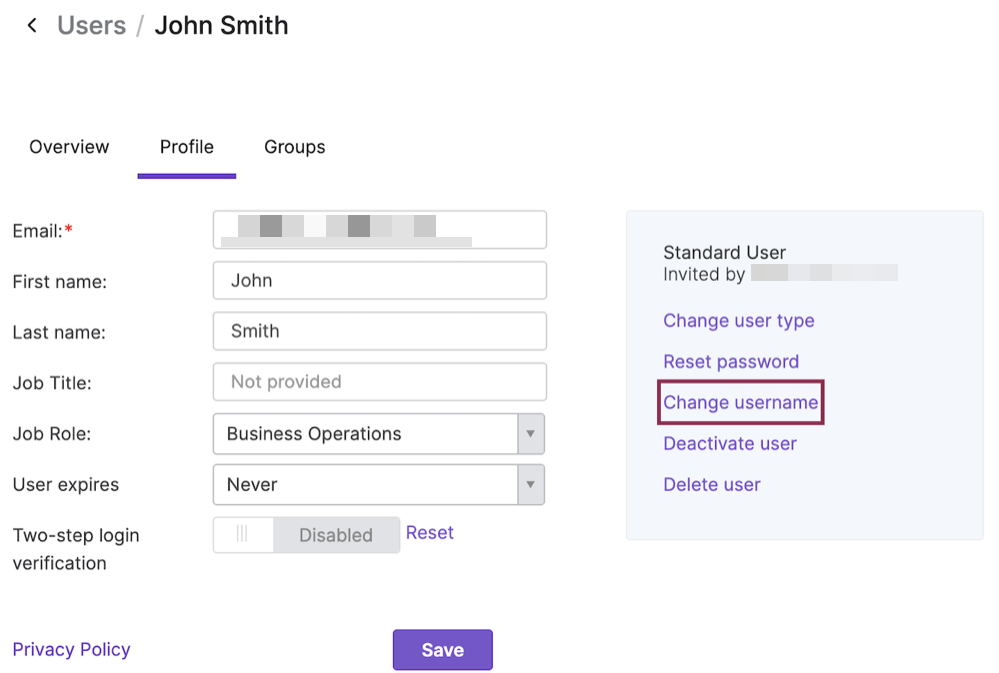Click the highlighted Change username link
Viewport: 999px width, 673px height.
pos(740,402)
